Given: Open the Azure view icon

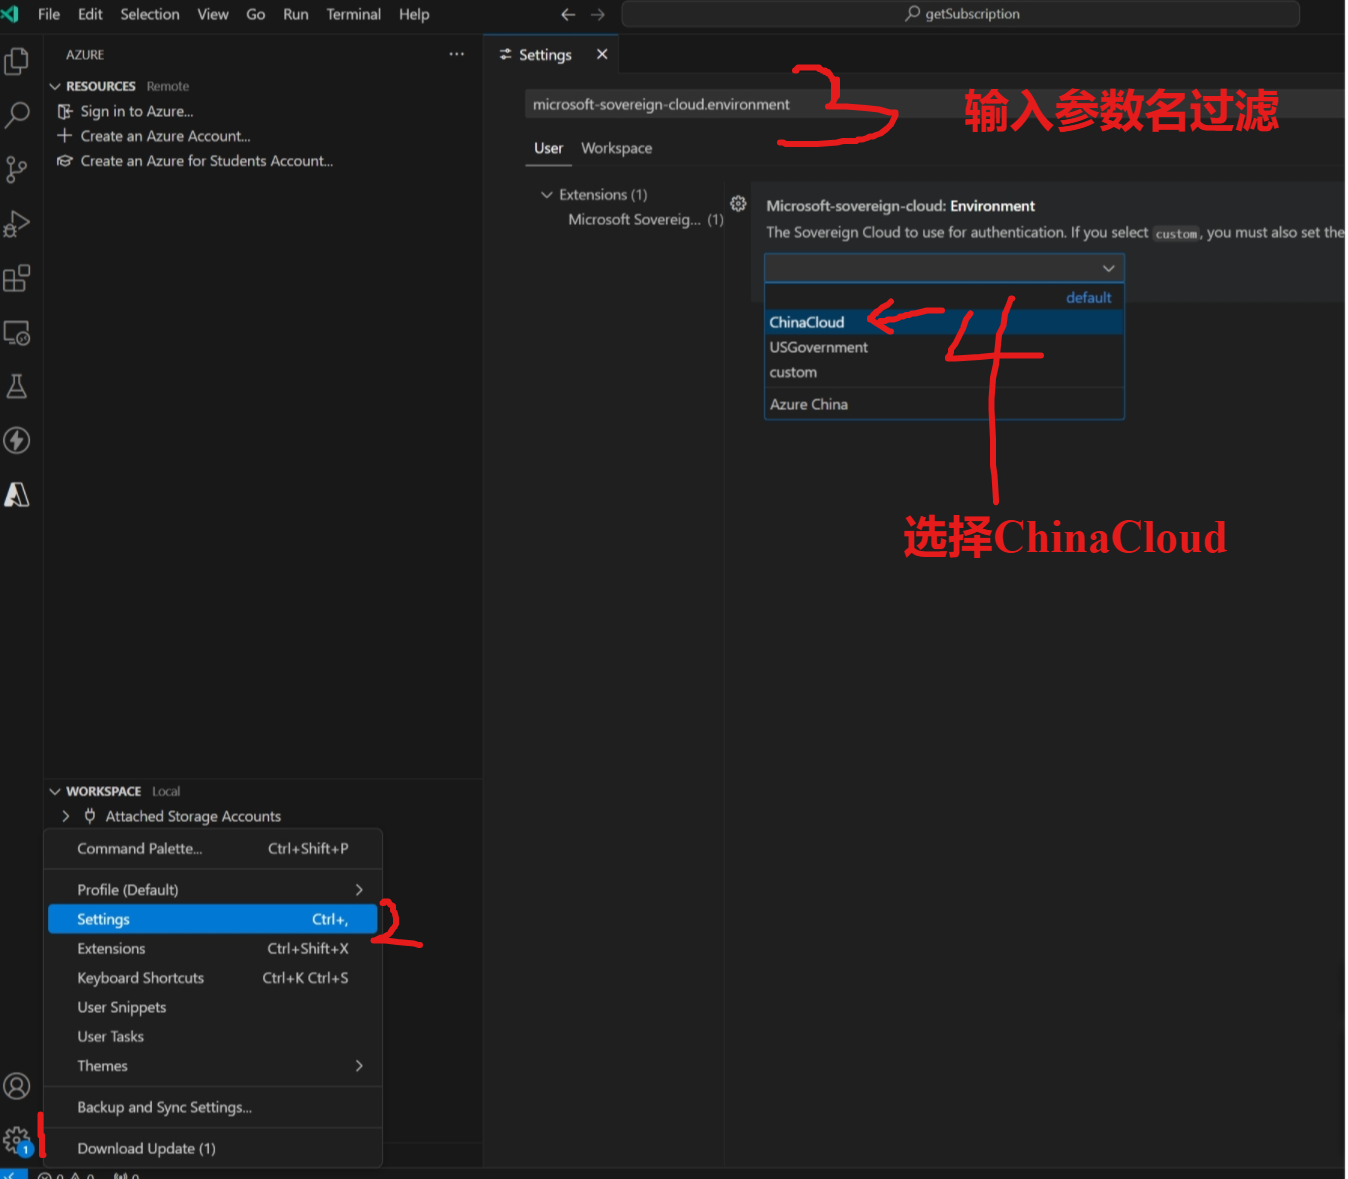Looking at the screenshot, I should coord(17,494).
